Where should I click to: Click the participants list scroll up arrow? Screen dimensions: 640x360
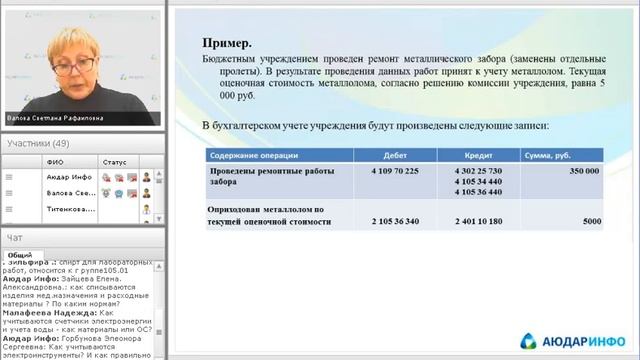tap(159, 173)
